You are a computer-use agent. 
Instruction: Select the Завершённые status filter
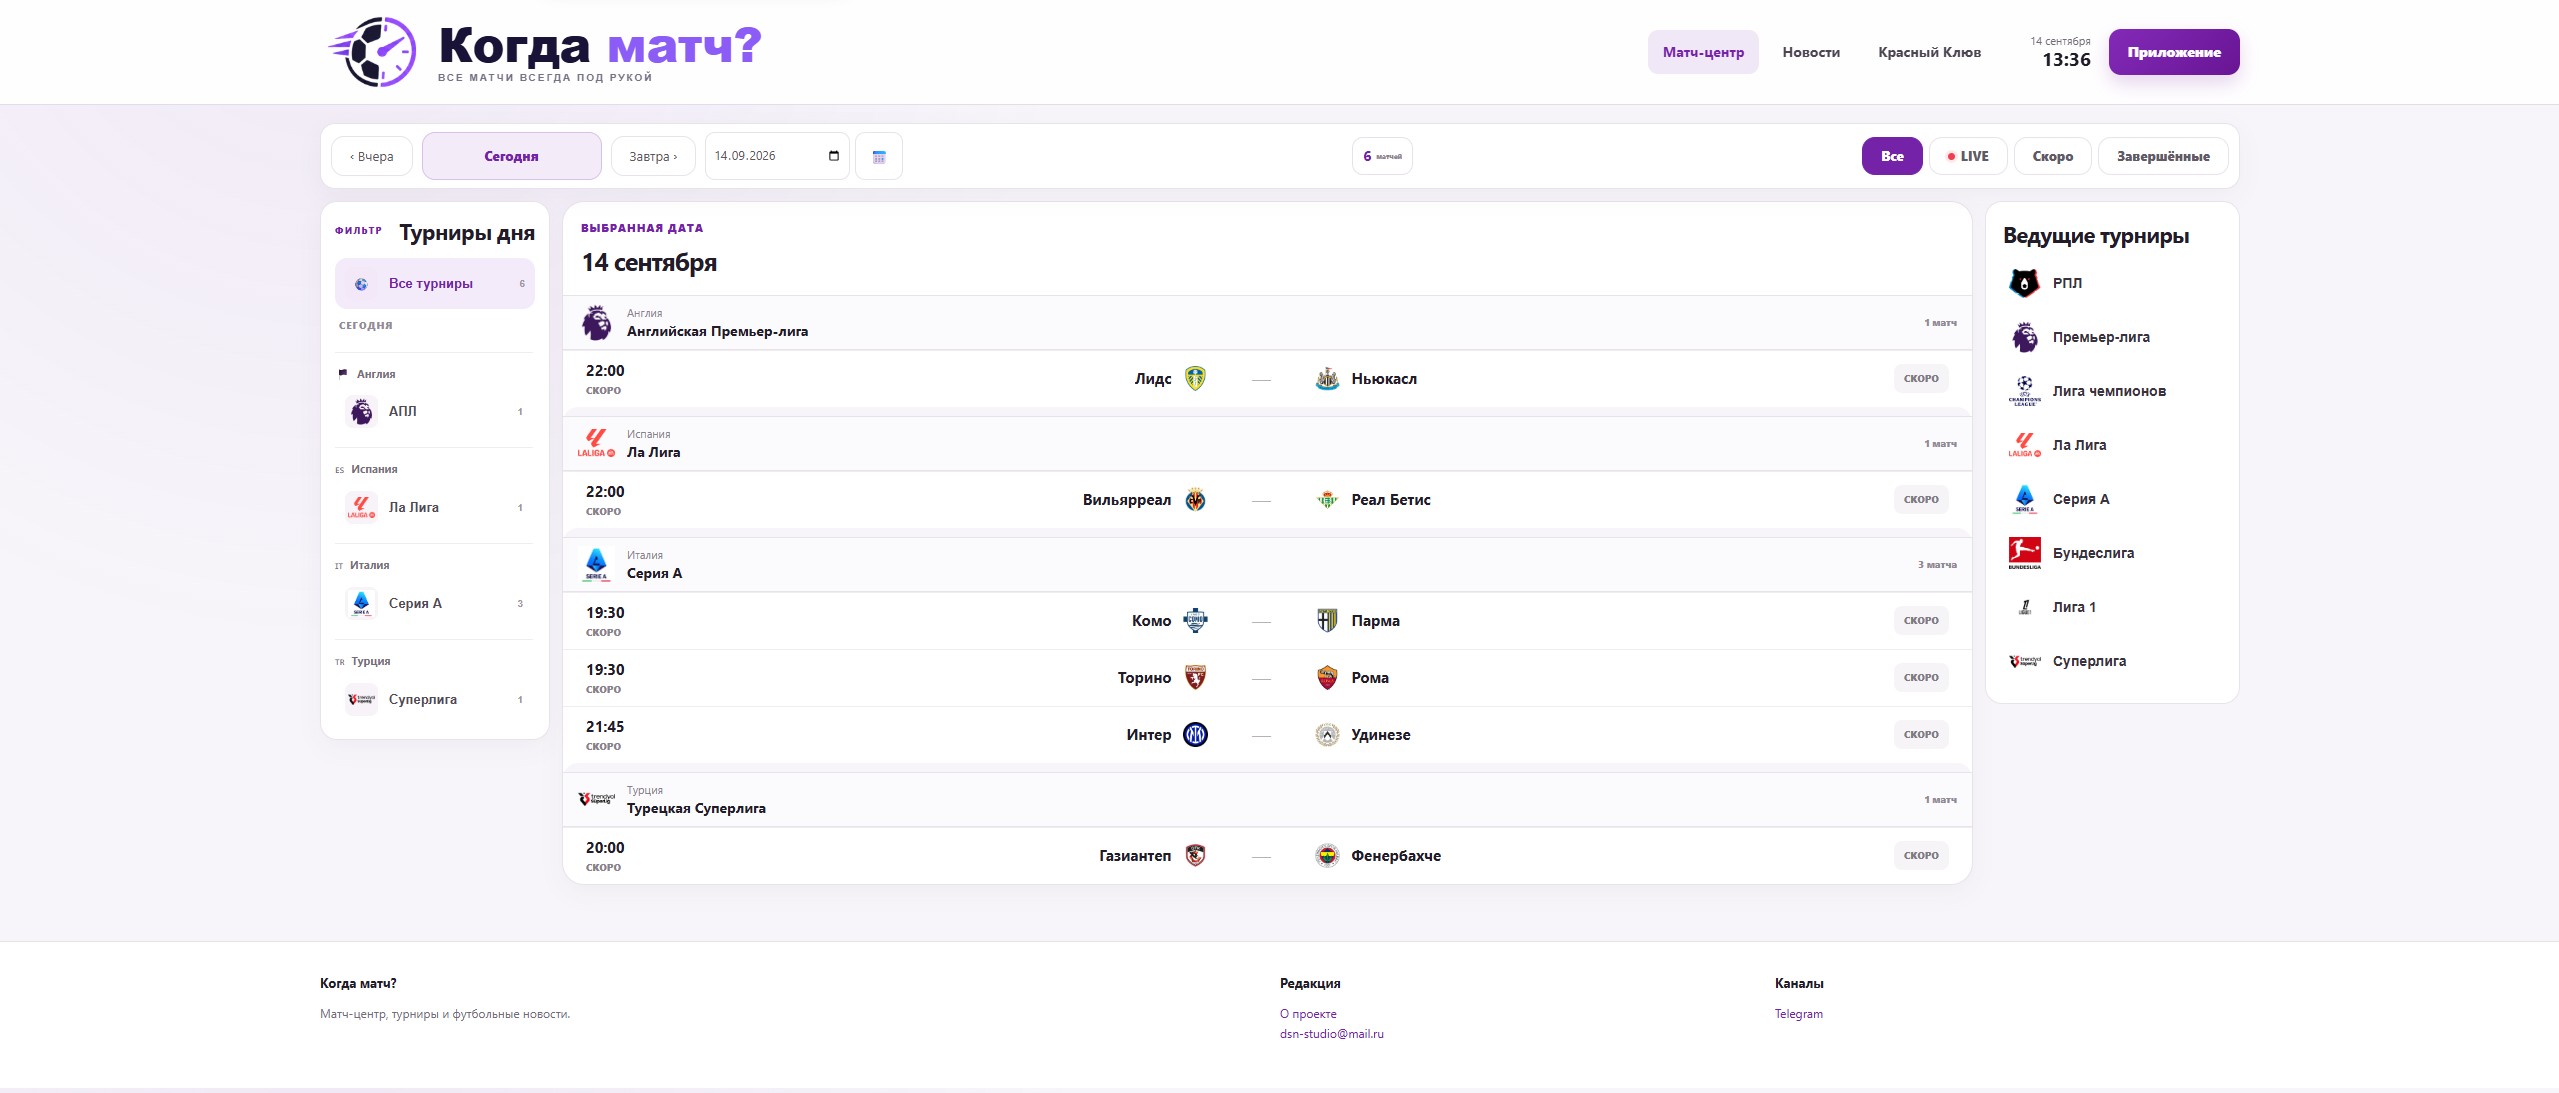(x=2163, y=156)
